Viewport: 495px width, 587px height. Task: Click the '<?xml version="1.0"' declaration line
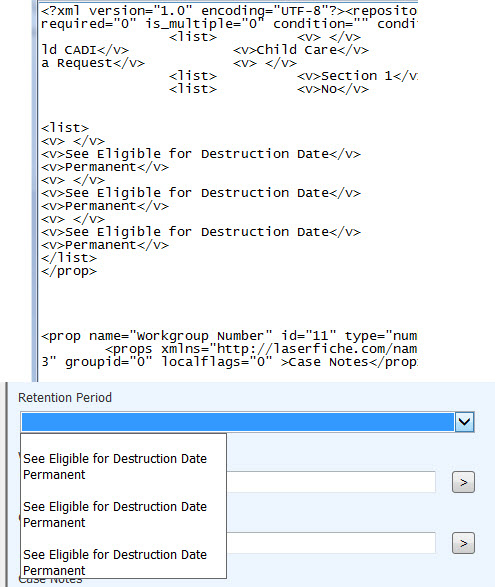coord(229,11)
